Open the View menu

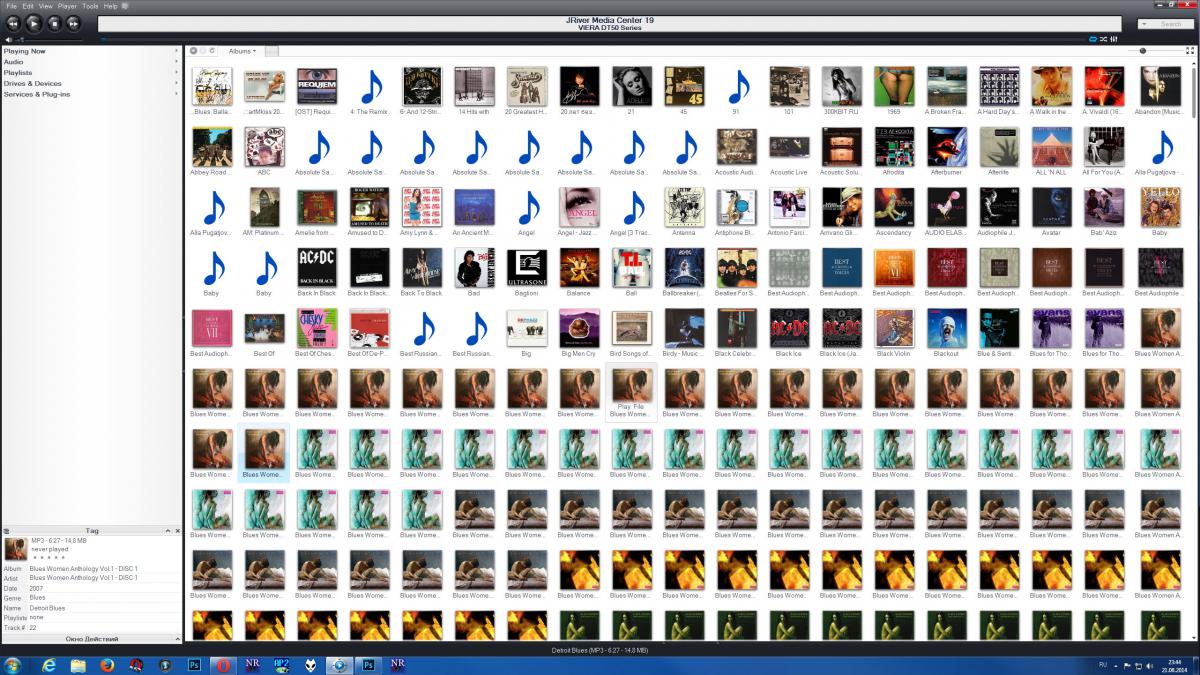pyautogui.click(x=45, y=6)
